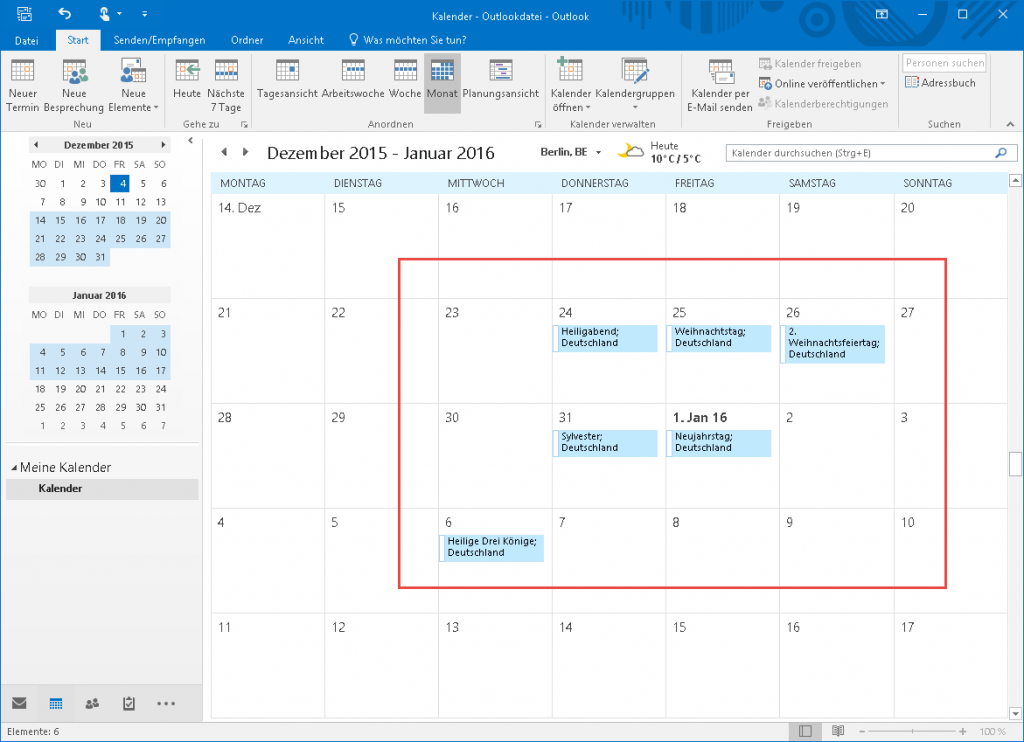Open Mail from the bottom navigation bar
This screenshot has height=742, width=1024.
point(19,703)
